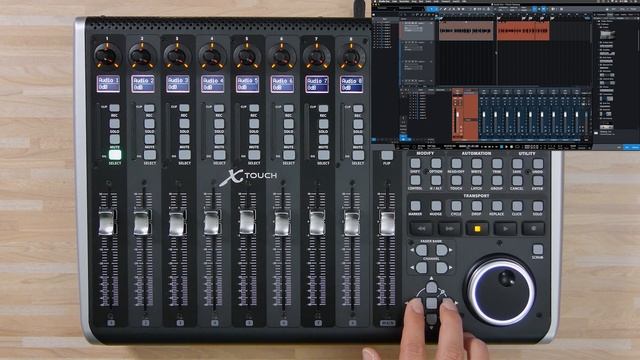Toggle the transport section Solo button
Viewport: 640px width, 360px height.
538,205
